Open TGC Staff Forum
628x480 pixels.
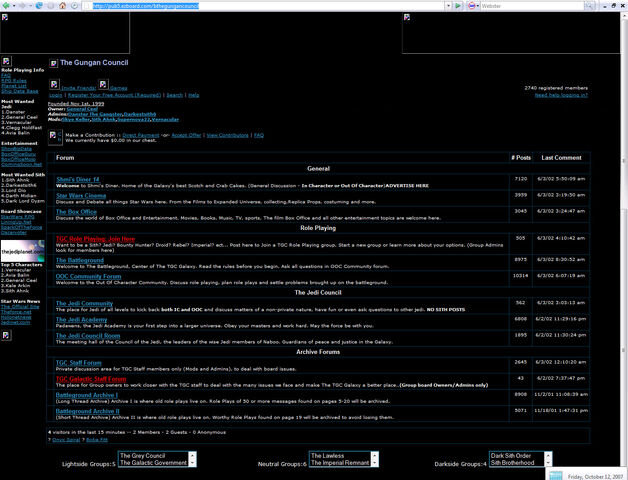tap(78, 363)
